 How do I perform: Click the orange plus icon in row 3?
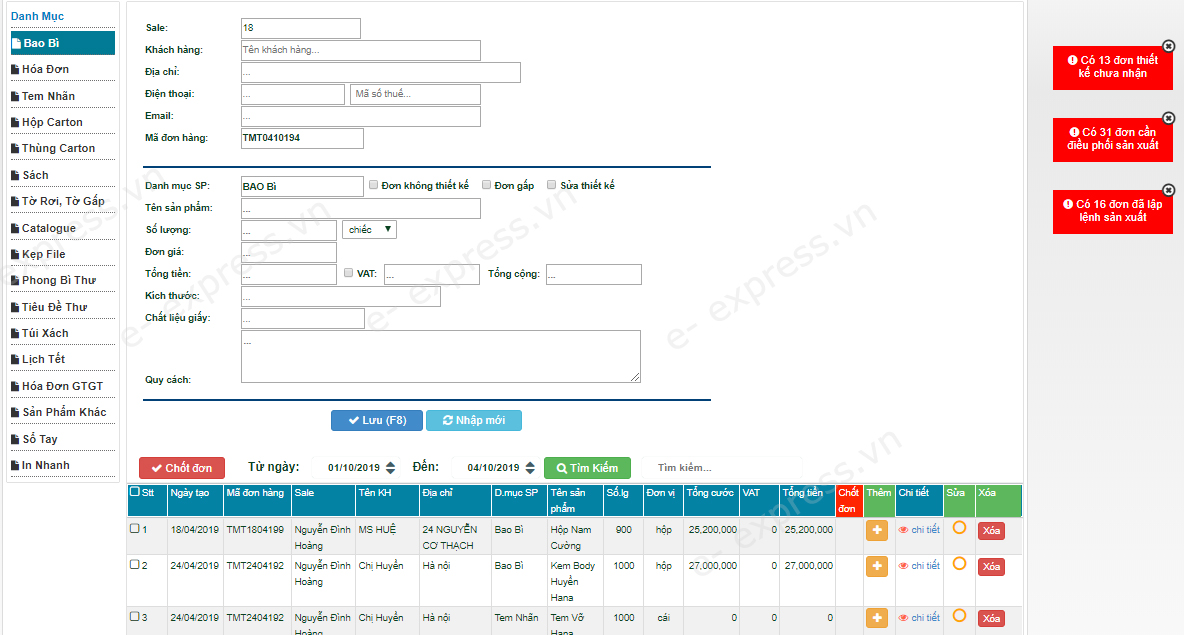click(877, 619)
